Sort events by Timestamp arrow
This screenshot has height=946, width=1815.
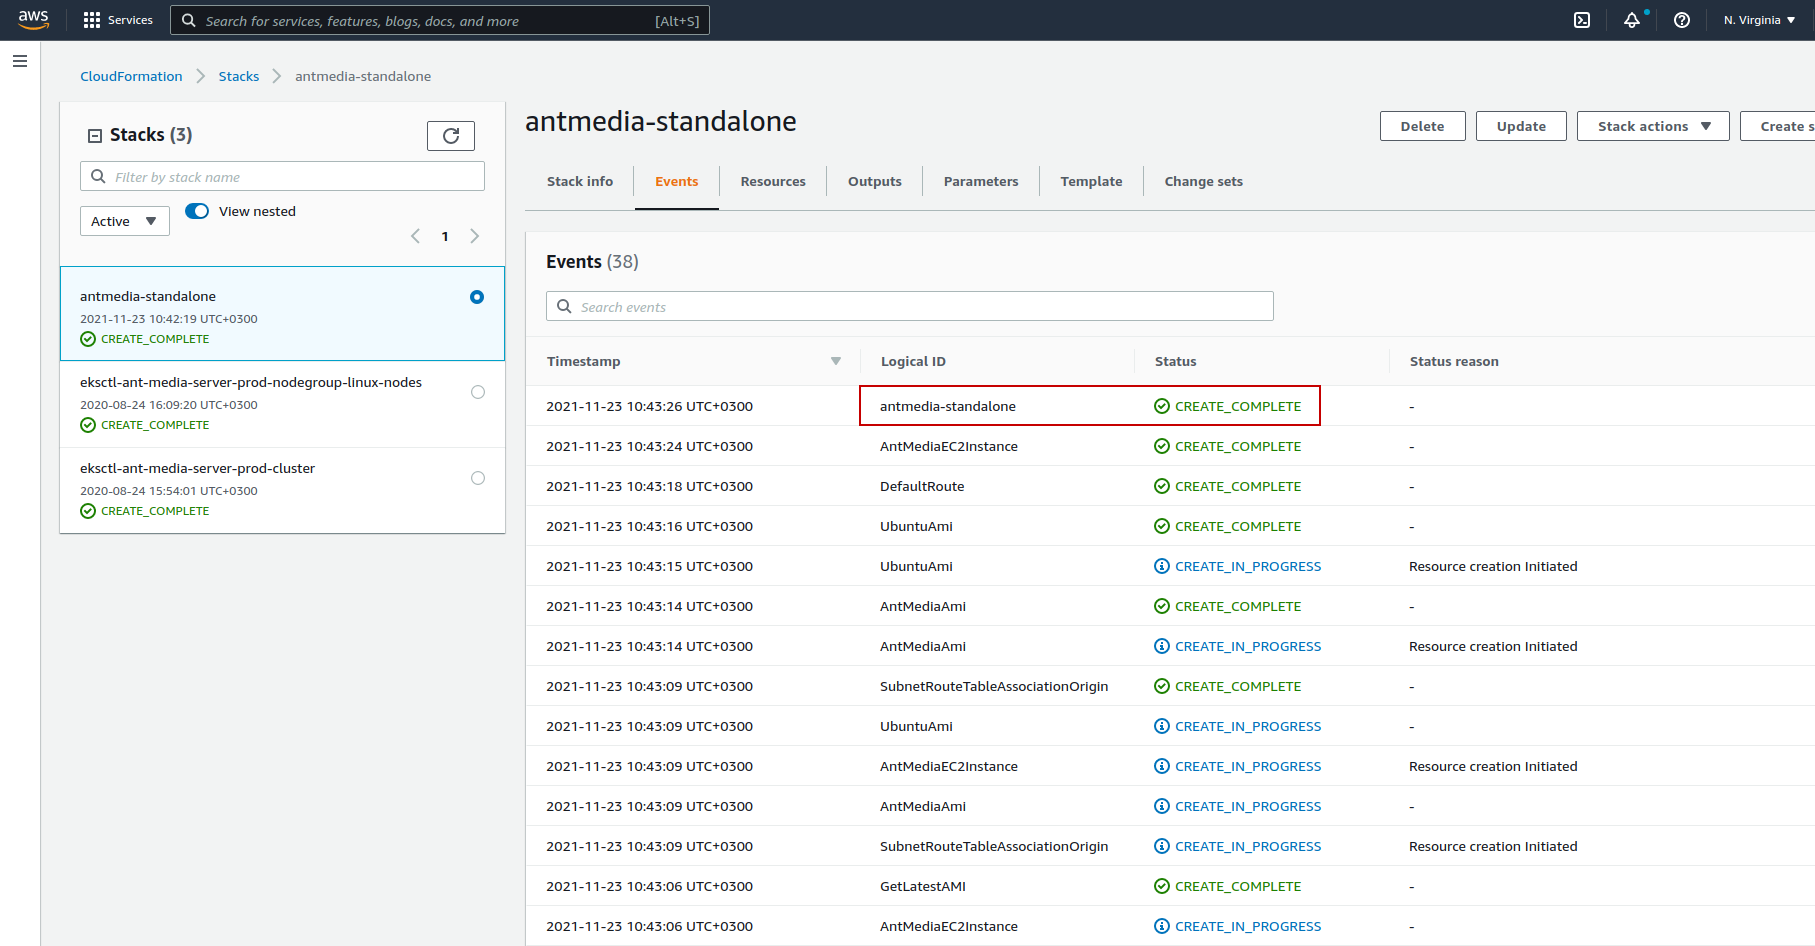pos(836,361)
